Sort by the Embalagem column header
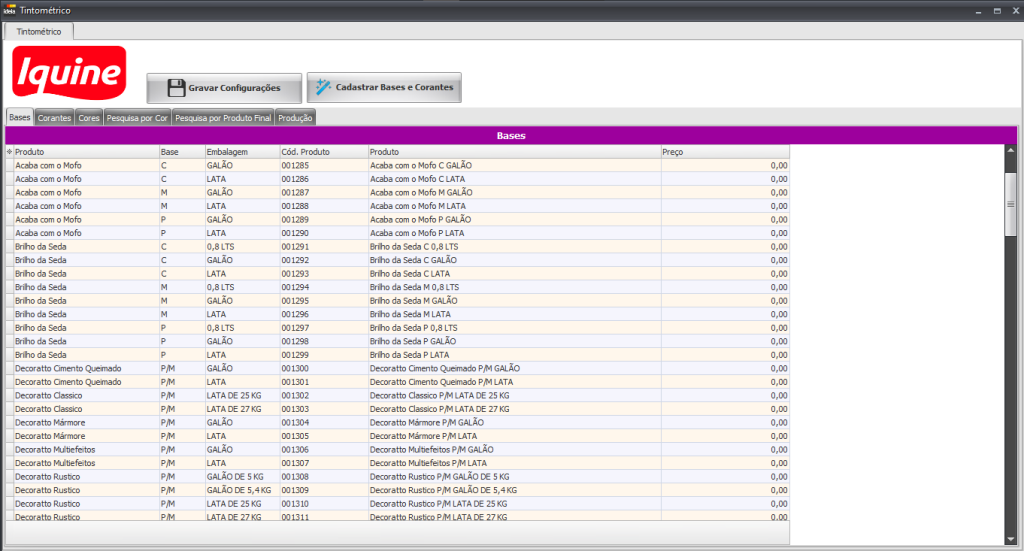Image resolution: width=1024 pixels, height=551 pixels. pos(240,152)
